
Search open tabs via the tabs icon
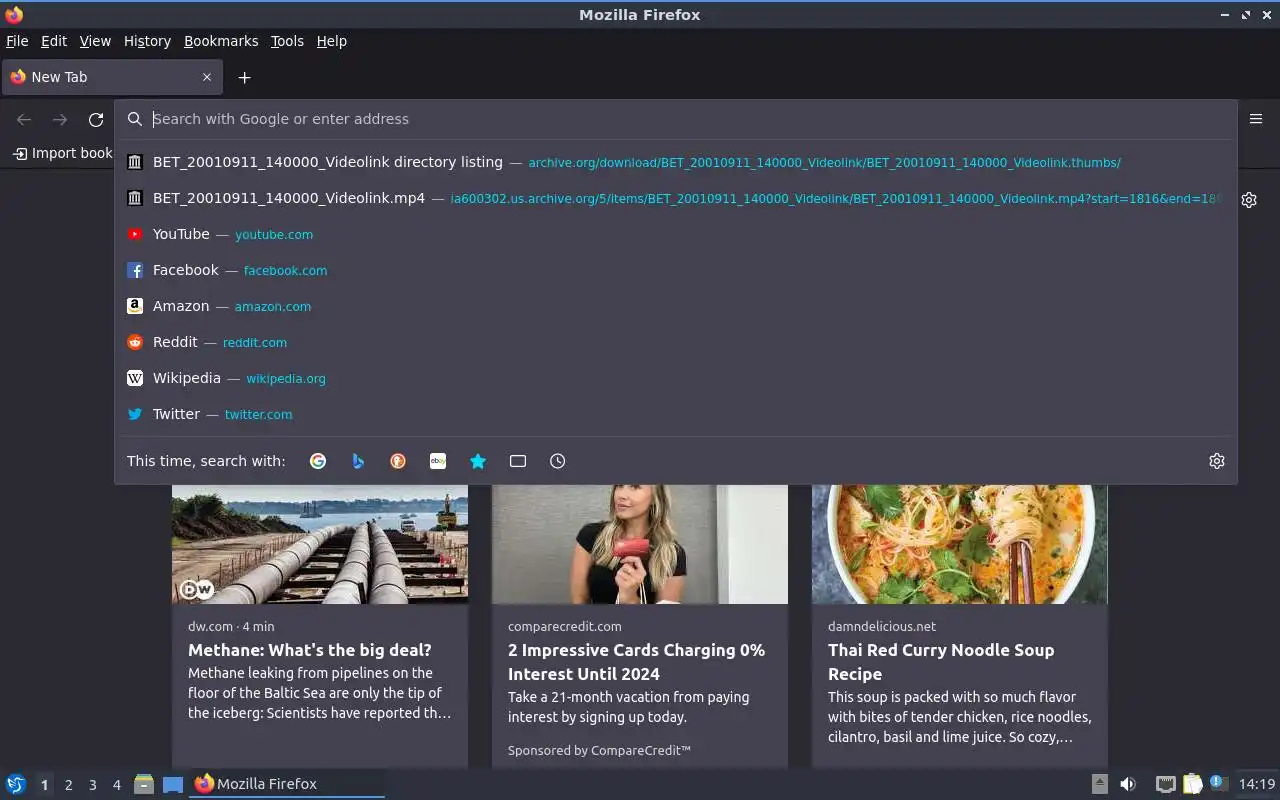pyautogui.click(x=518, y=461)
